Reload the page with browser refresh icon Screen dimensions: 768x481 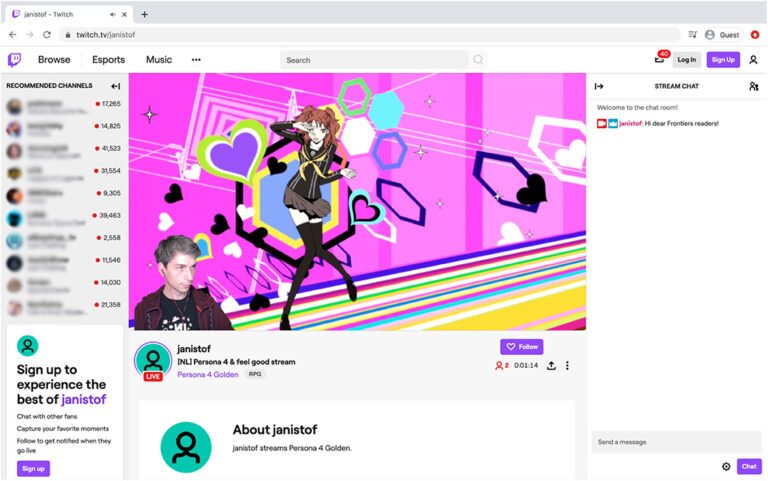47,34
